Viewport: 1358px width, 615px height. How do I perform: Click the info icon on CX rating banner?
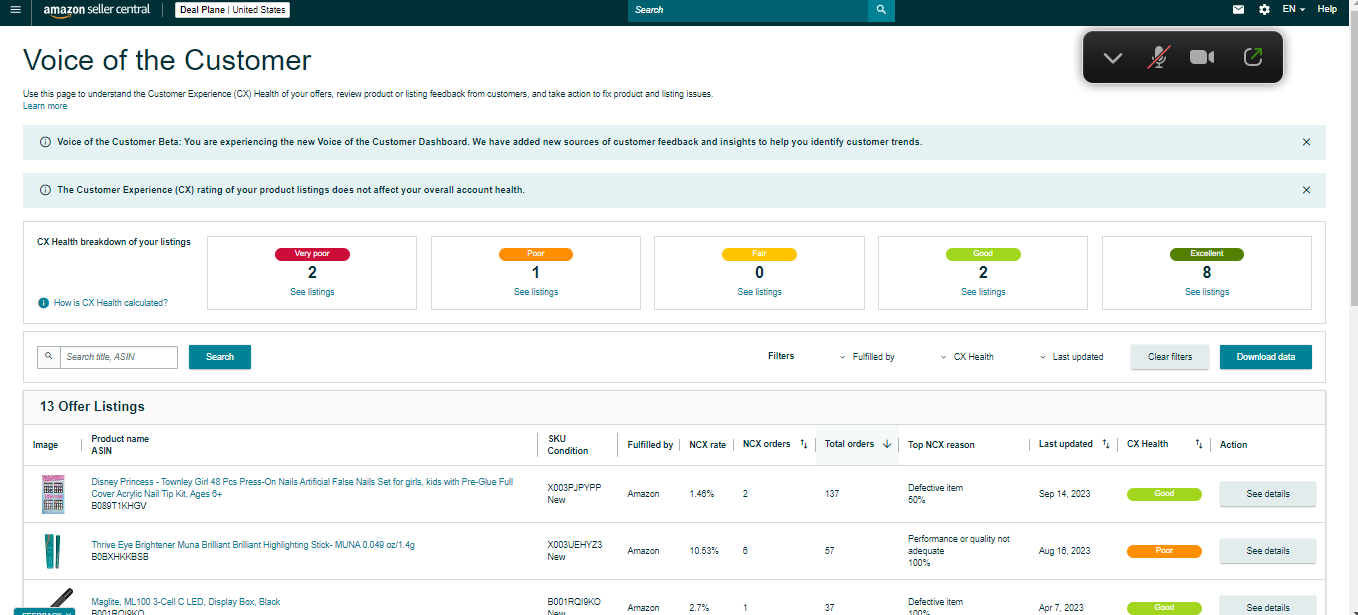point(45,190)
